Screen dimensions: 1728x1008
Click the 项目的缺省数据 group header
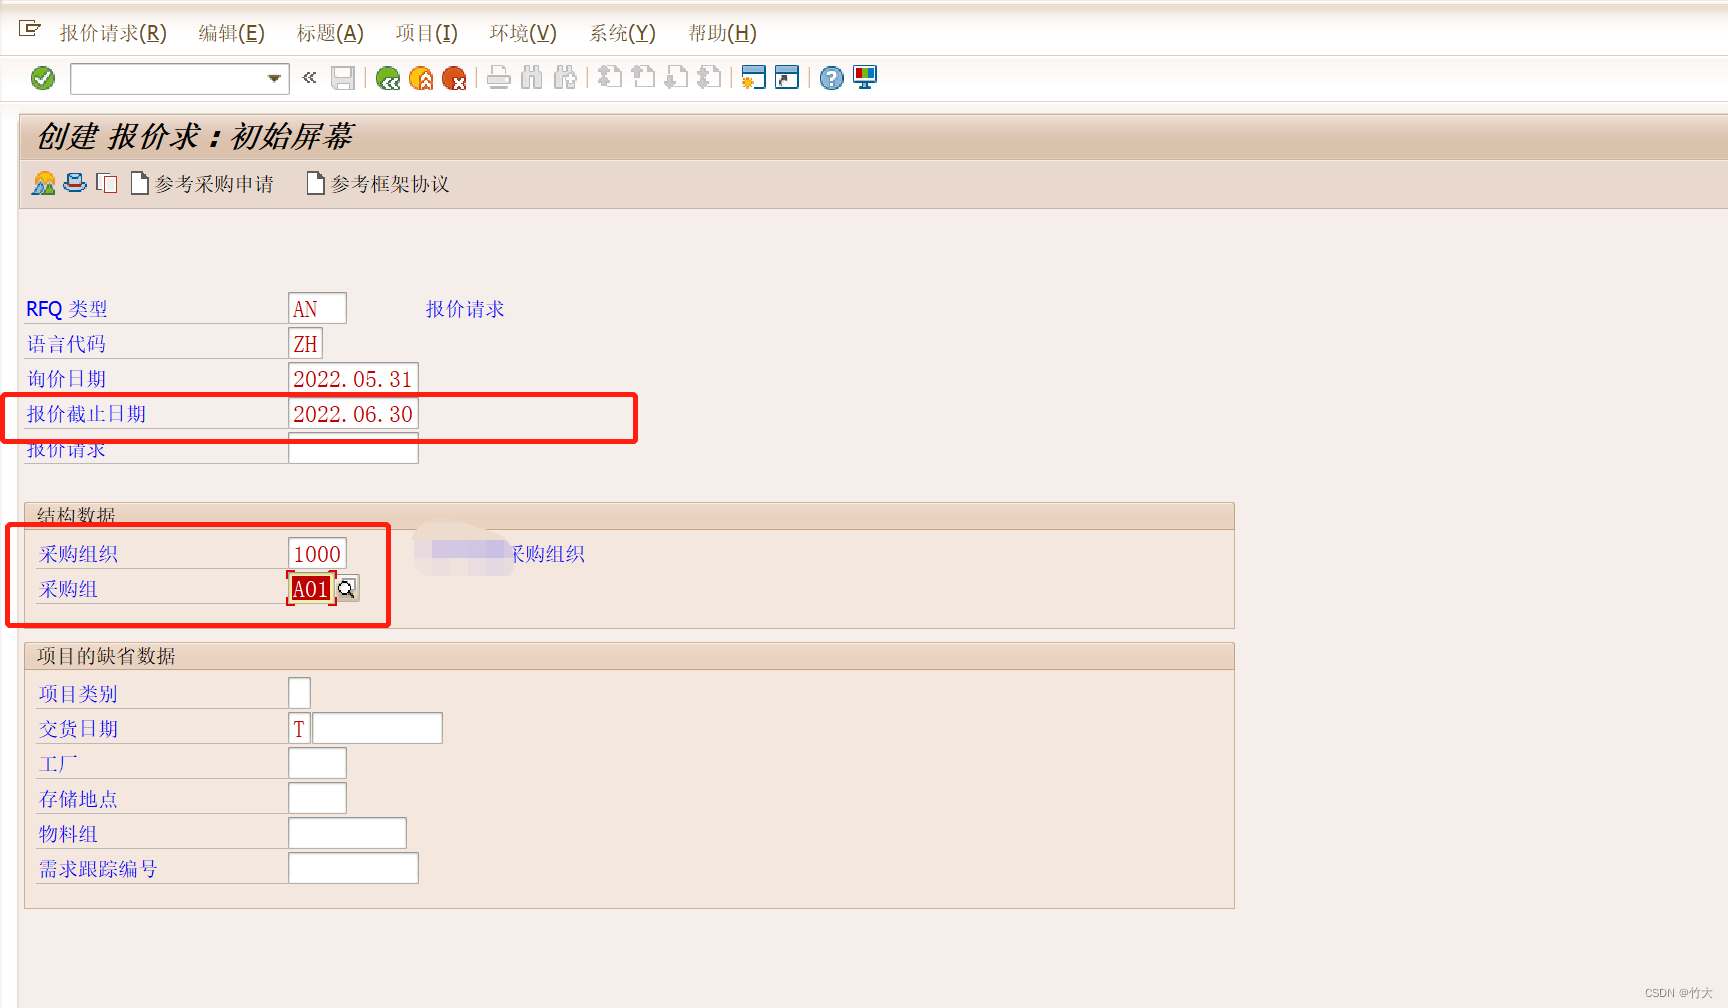pos(106,656)
